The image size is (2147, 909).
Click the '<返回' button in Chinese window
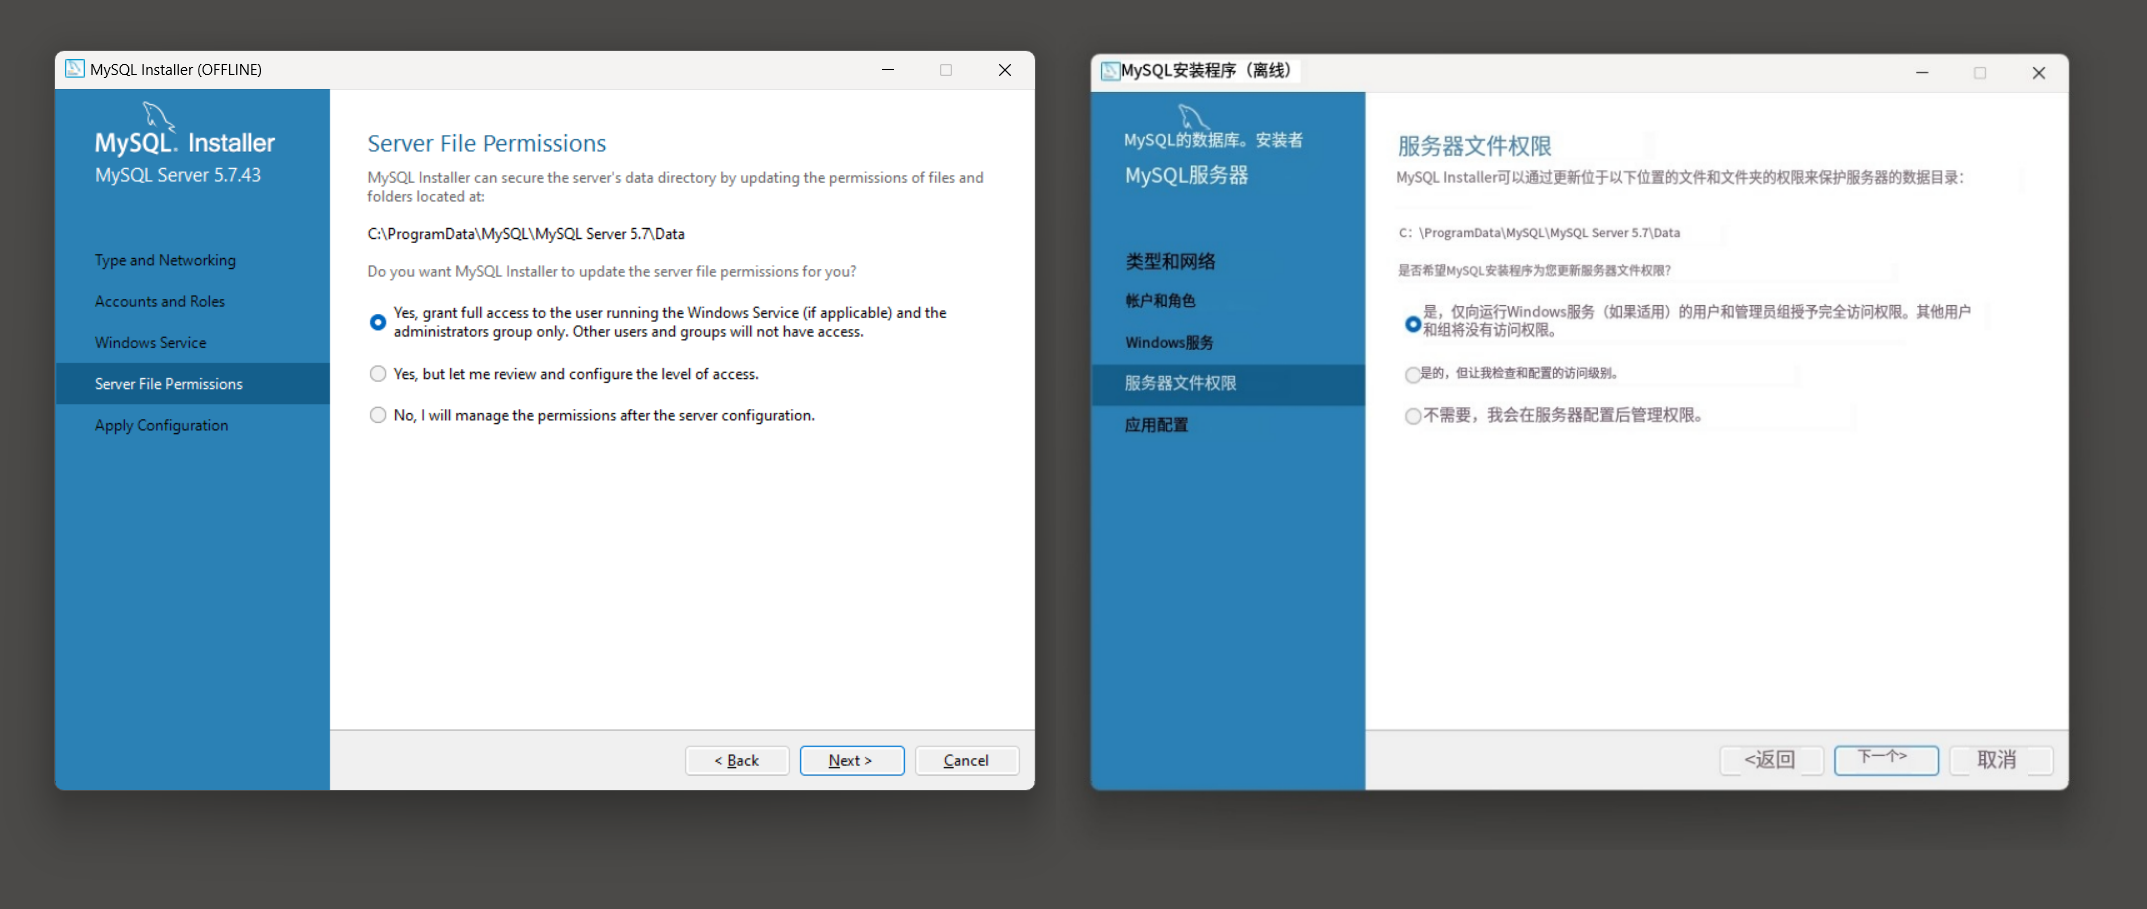pos(1771,760)
